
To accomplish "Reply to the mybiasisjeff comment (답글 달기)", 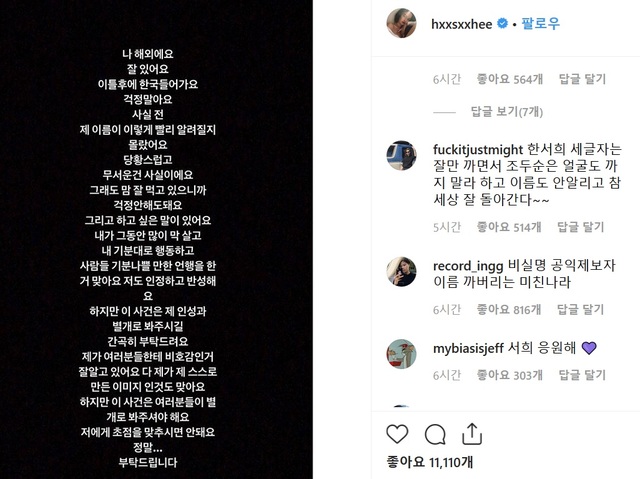I will [x=582, y=375].
